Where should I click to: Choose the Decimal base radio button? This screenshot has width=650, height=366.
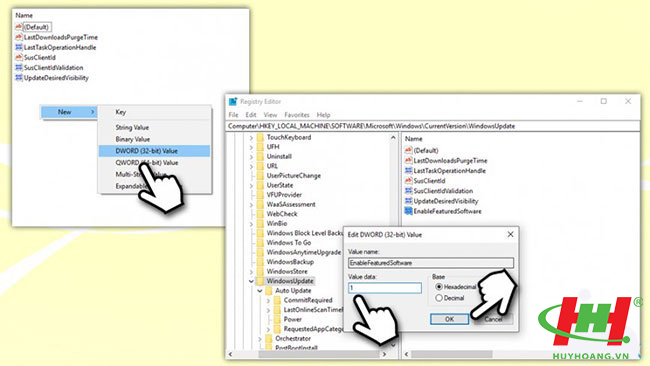pos(439,298)
